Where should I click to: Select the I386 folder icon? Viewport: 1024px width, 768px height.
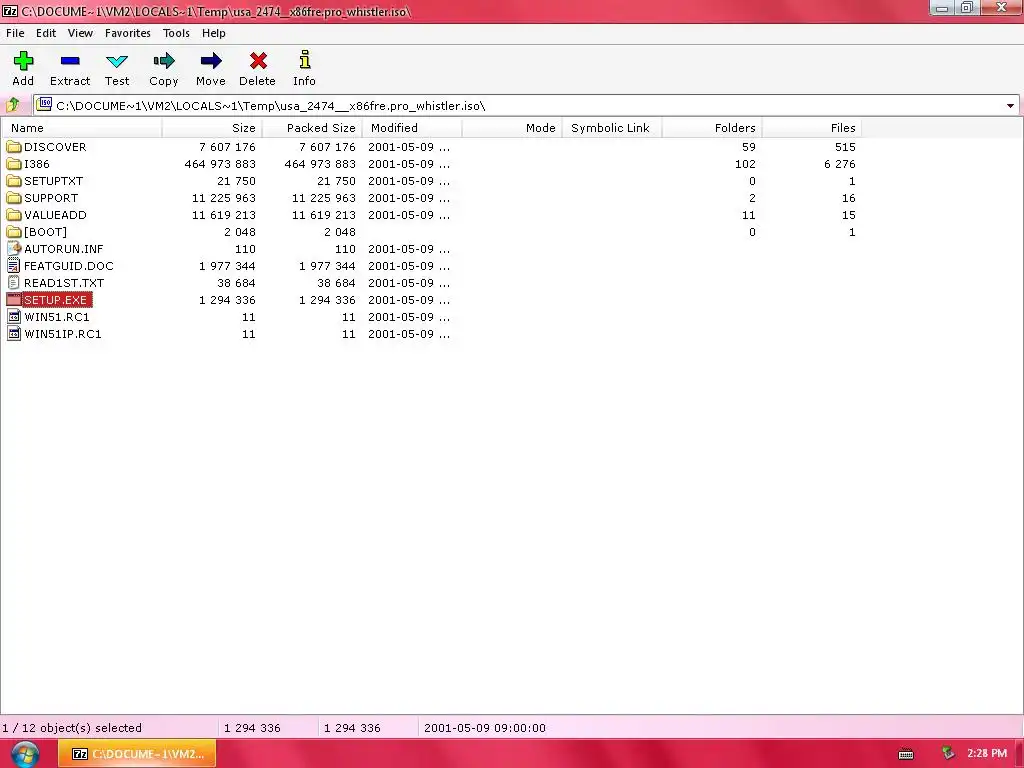(x=14, y=163)
